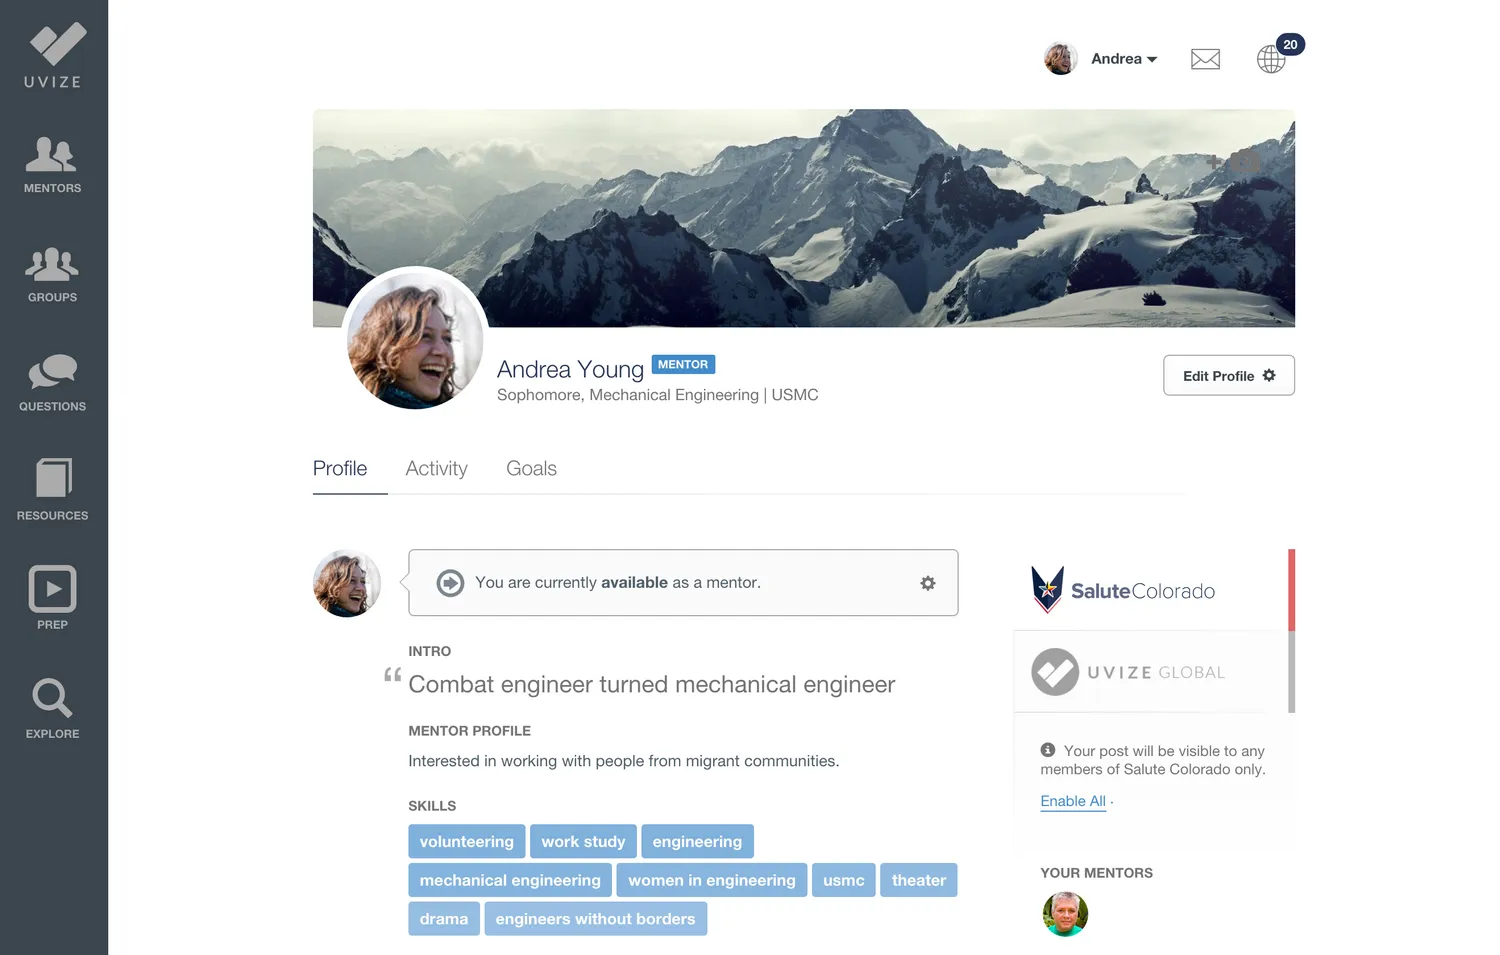This screenshot has width=1500, height=955.
Task: Click the Edit Profile button
Action: tap(1229, 375)
